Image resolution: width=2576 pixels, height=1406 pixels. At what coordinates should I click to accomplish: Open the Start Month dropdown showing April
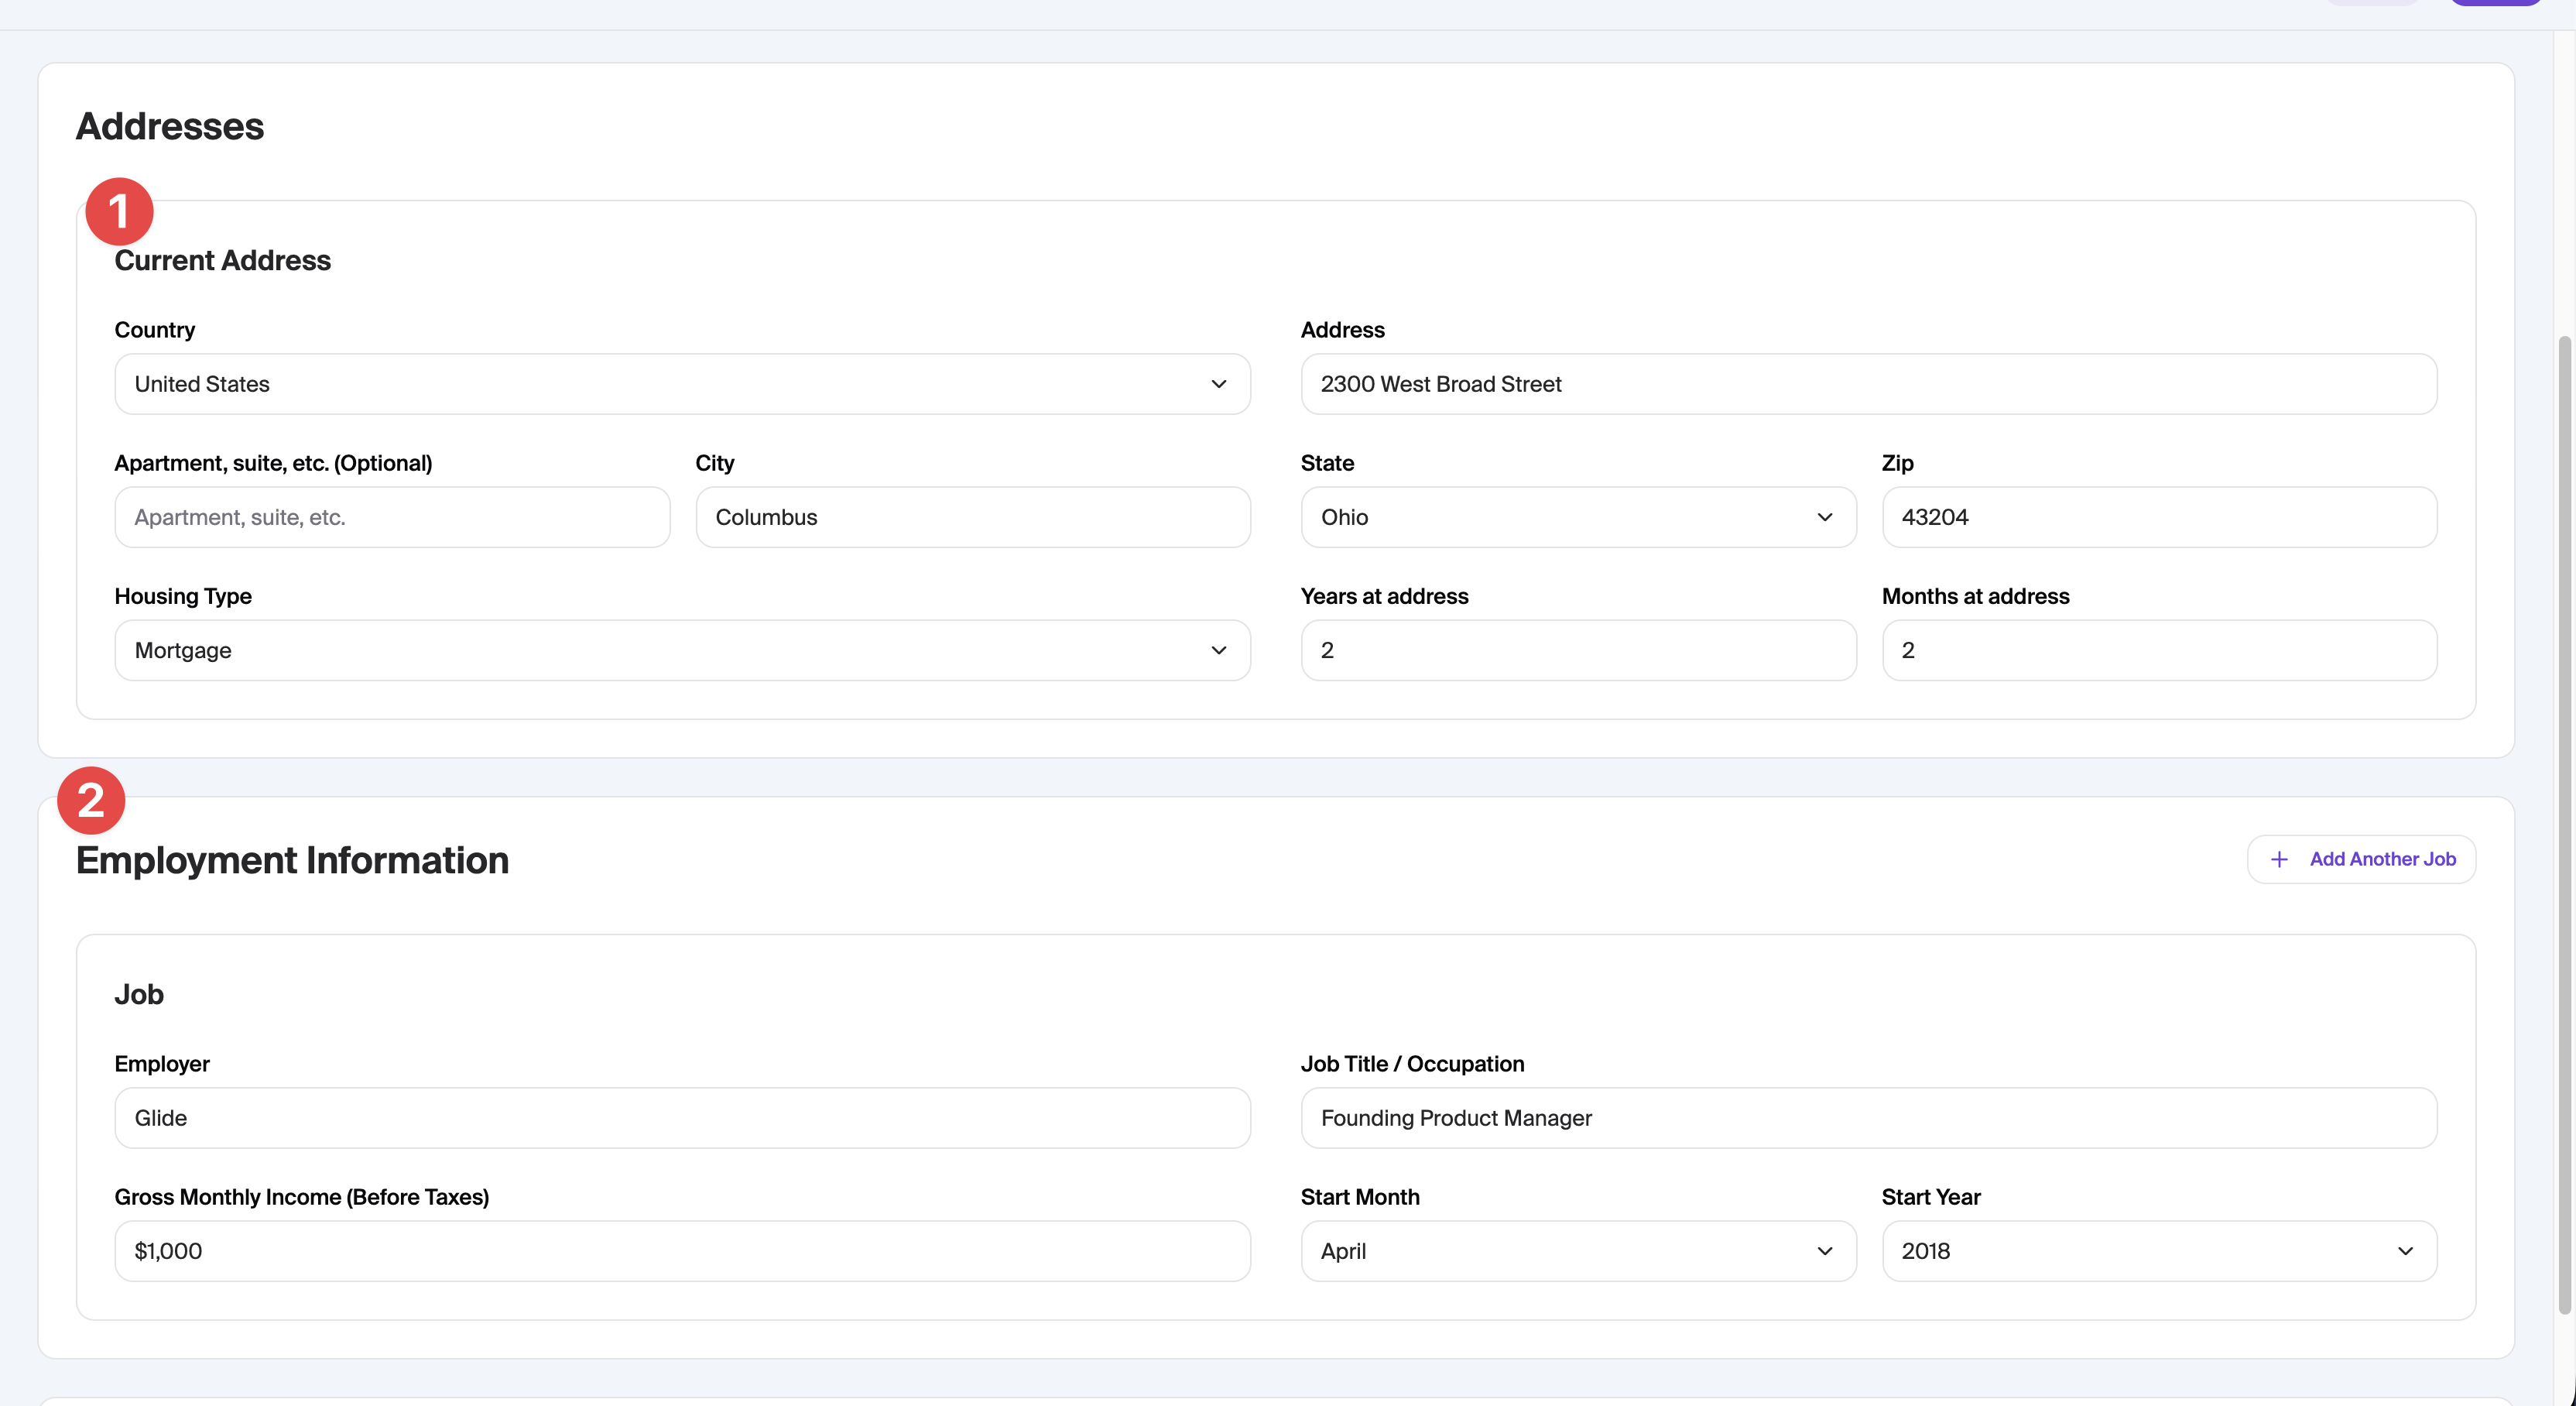(x=1578, y=1251)
